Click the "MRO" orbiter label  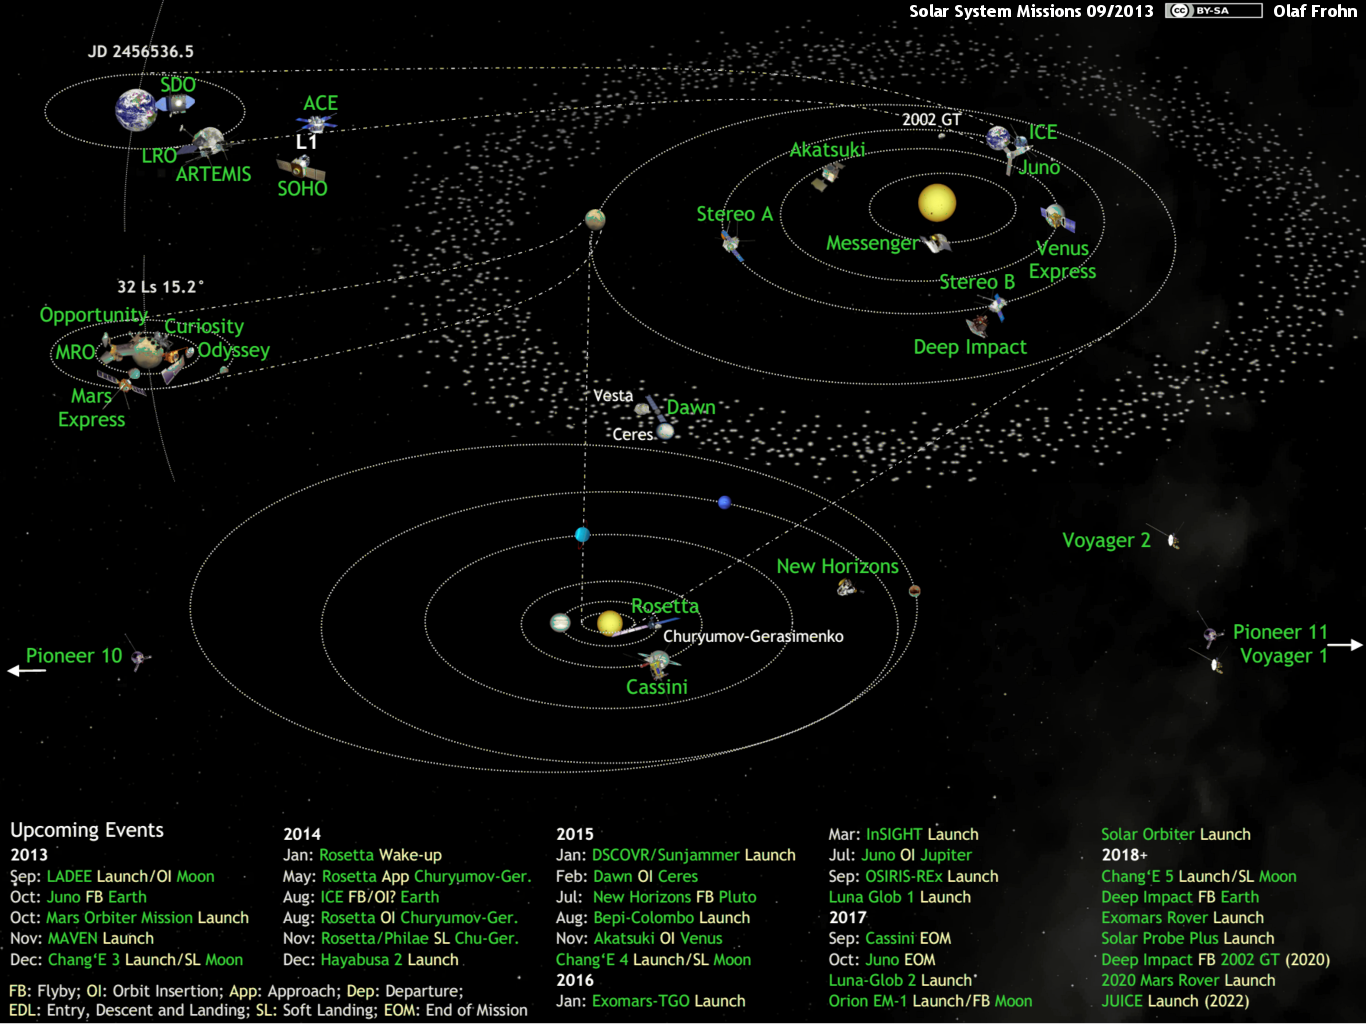[x=75, y=352]
